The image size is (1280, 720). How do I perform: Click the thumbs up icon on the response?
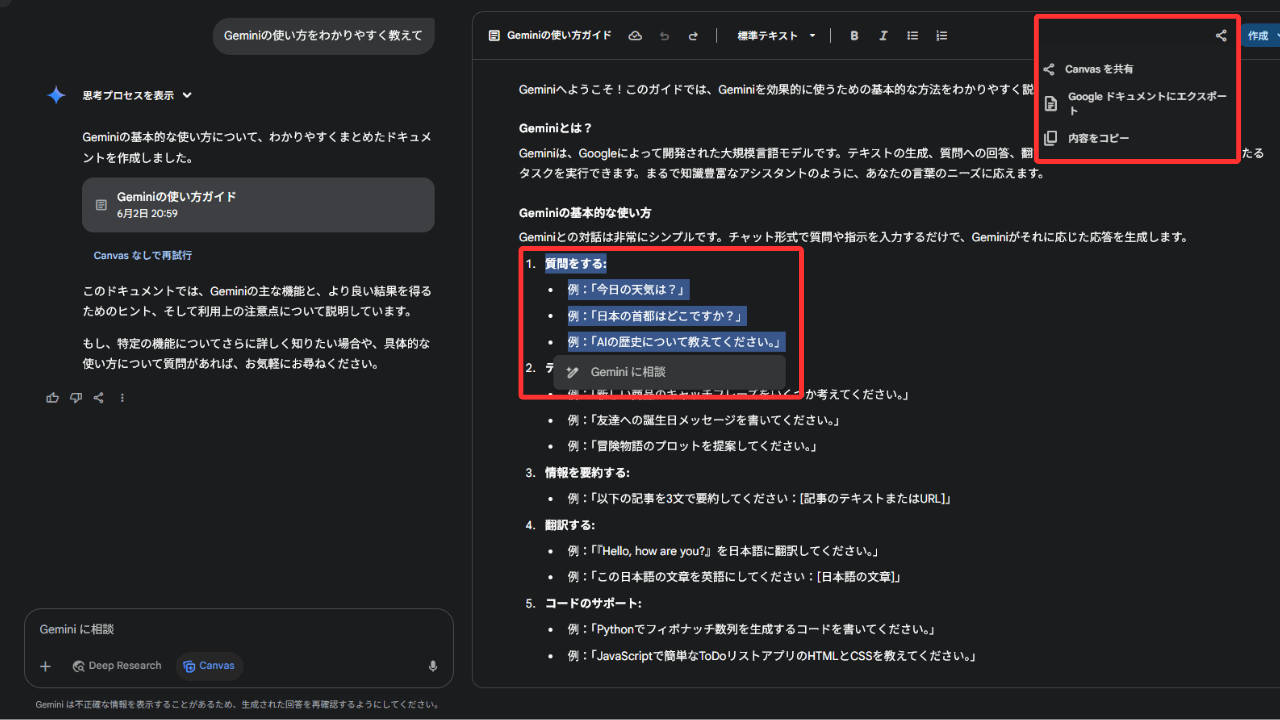[x=53, y=398]
